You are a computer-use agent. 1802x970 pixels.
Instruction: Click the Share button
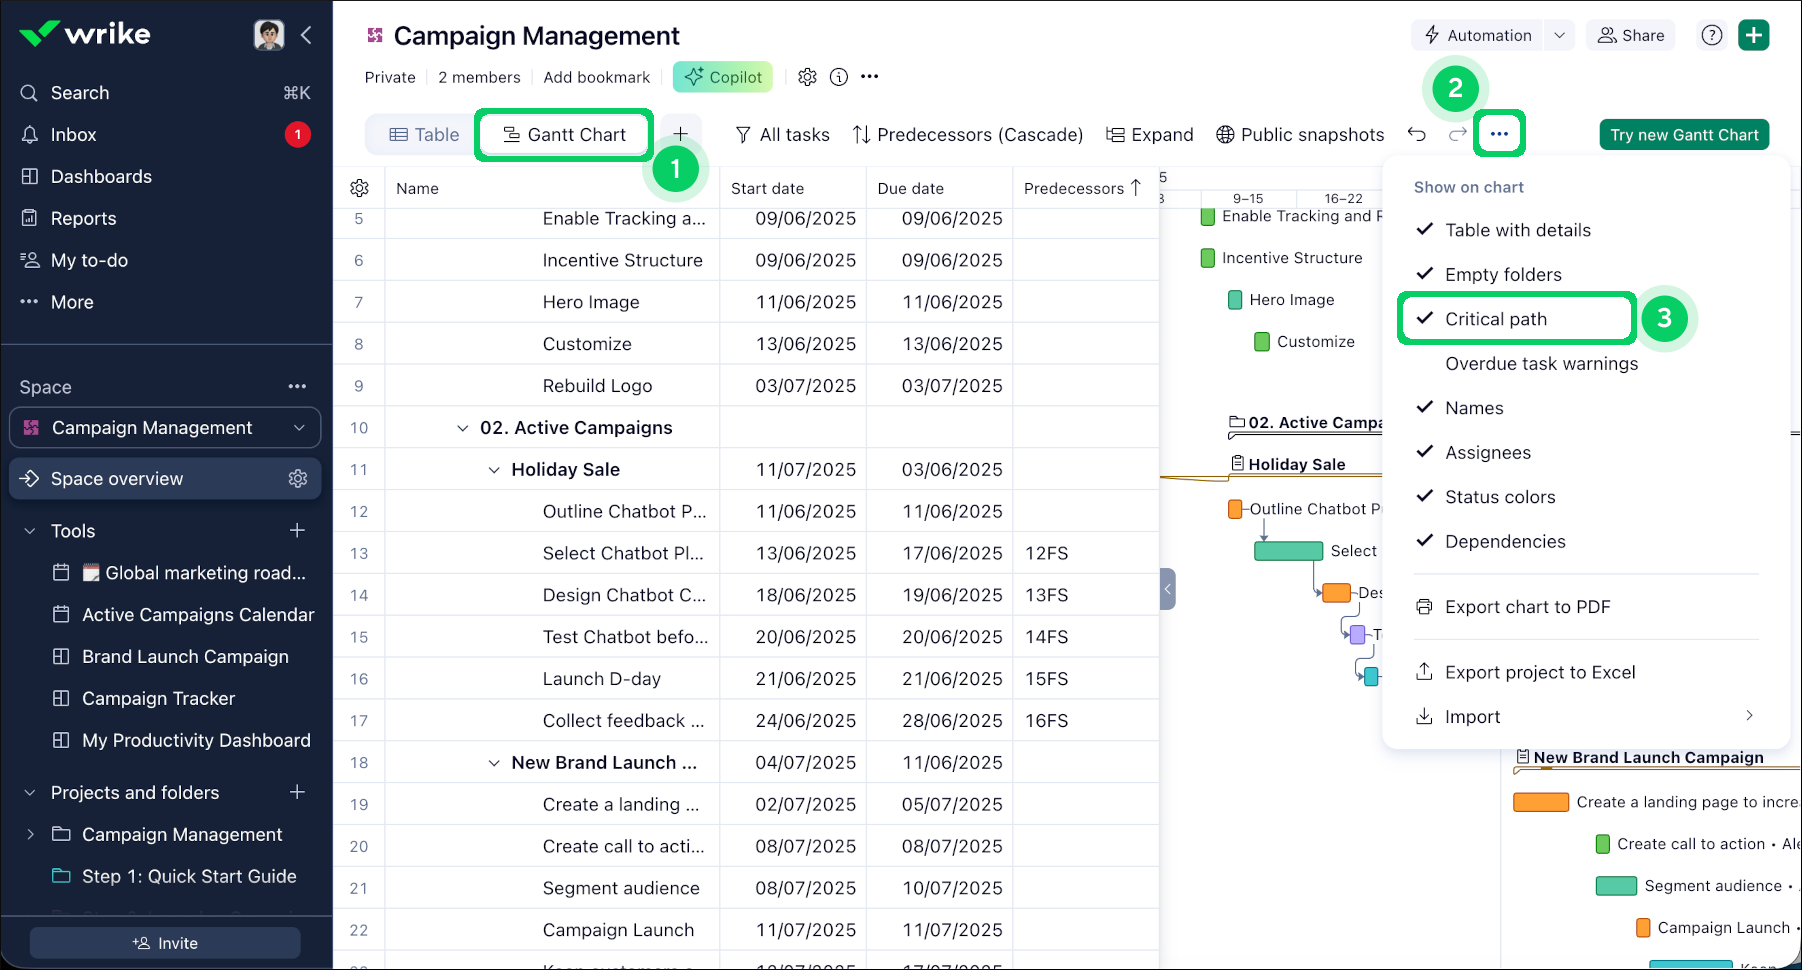[x=1631, y=35]
